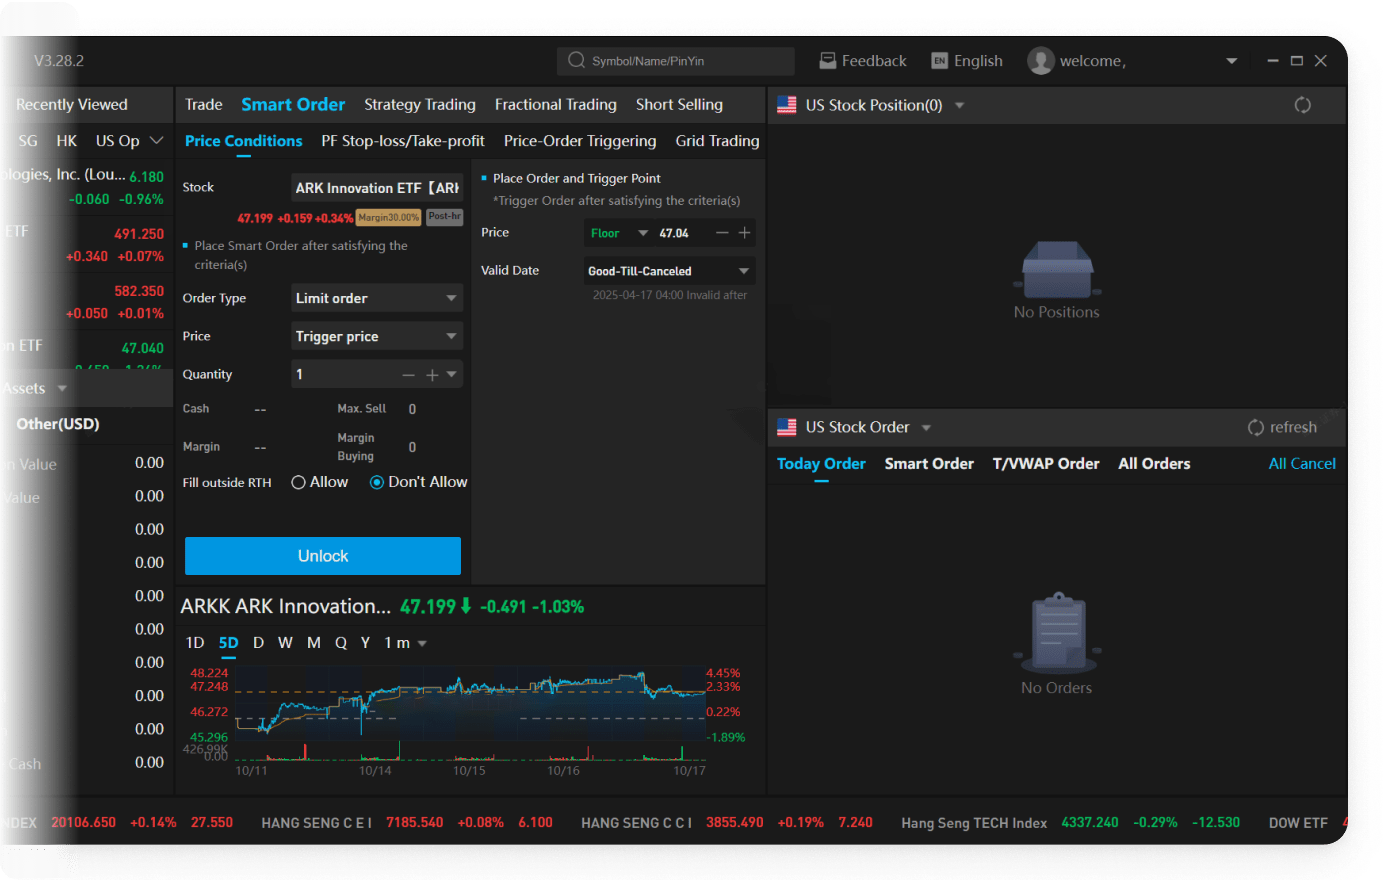Click the 582.350 watchlist price row
The height and width of the screenshot is (880, 1396).
(x=86, y=301)
